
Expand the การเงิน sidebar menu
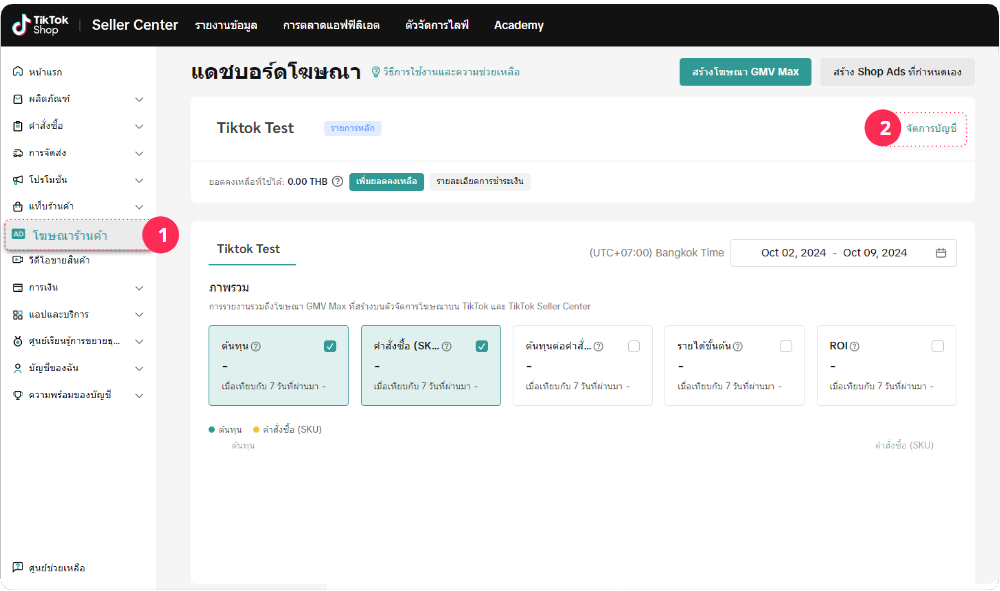[x=139, y=287]
